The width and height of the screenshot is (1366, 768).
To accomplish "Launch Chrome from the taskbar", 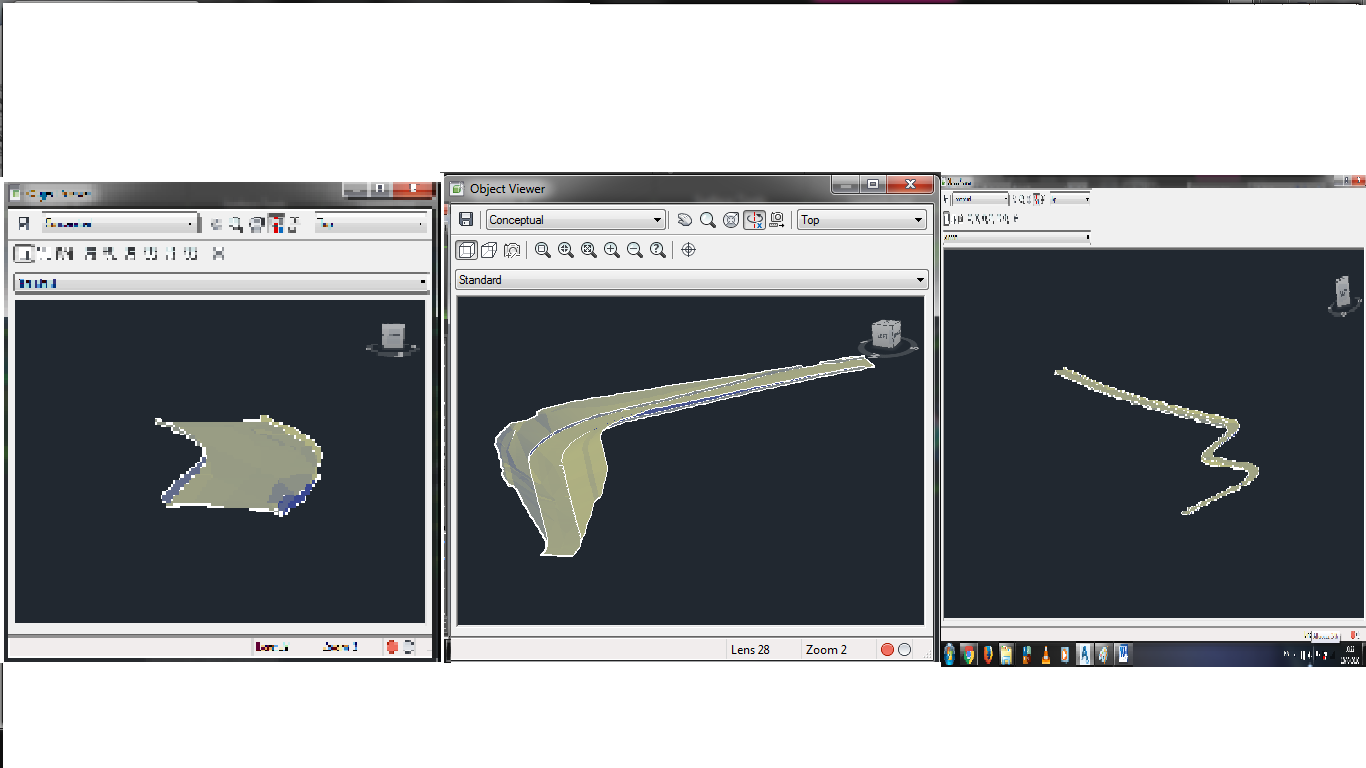I will [968, 656].
